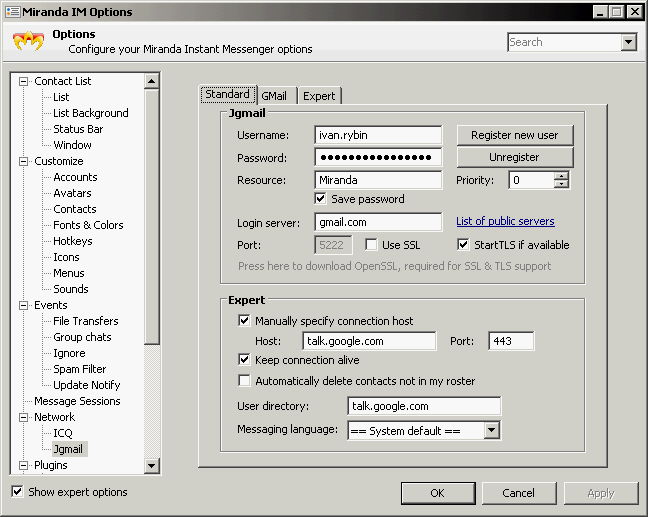Viewport: 648px width, 517px height.
Task: Select Jgmail under Network
Action: point(69,449)
